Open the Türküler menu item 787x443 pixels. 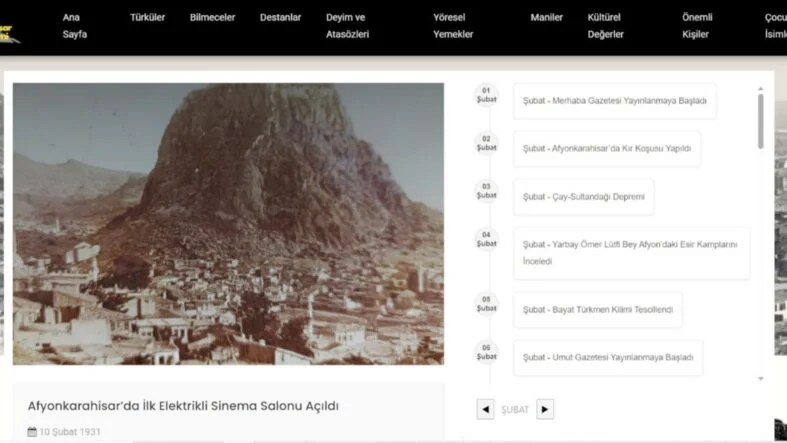click(148, 18)
